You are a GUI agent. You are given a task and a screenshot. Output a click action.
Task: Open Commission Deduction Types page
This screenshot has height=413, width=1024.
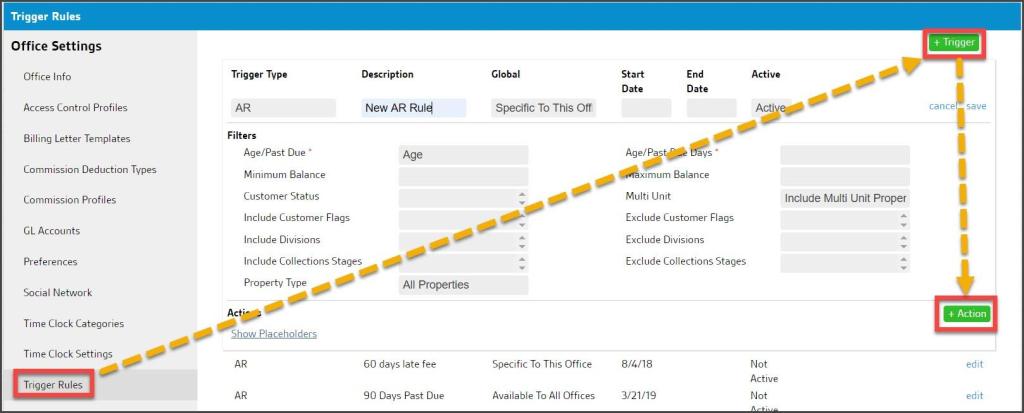(x=89, y=170)
